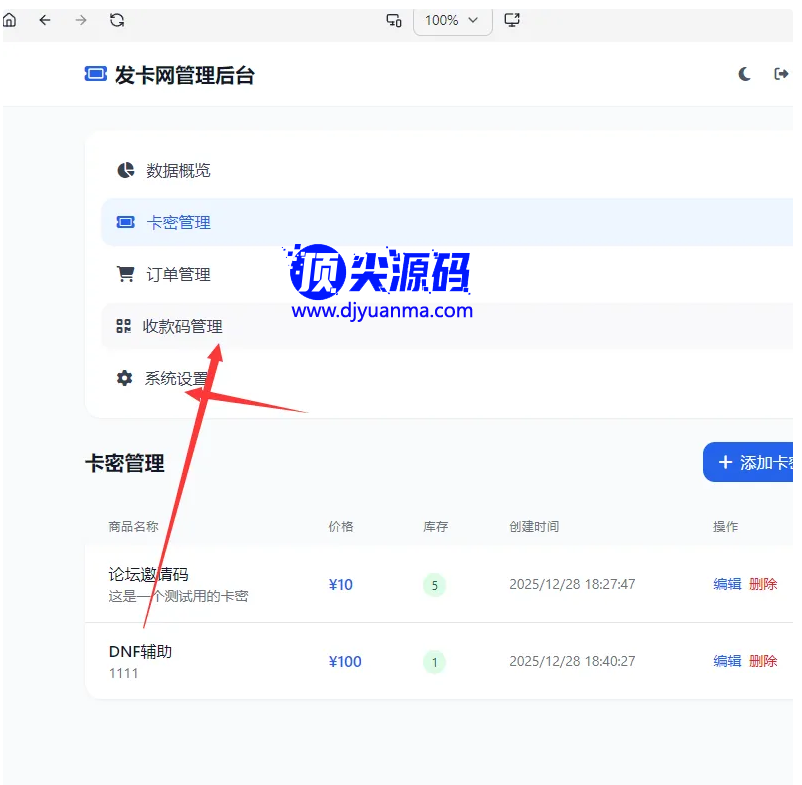Delete the 论坛邀请码 row via 删除
This screenshot has width=802, height=785.
763,584
